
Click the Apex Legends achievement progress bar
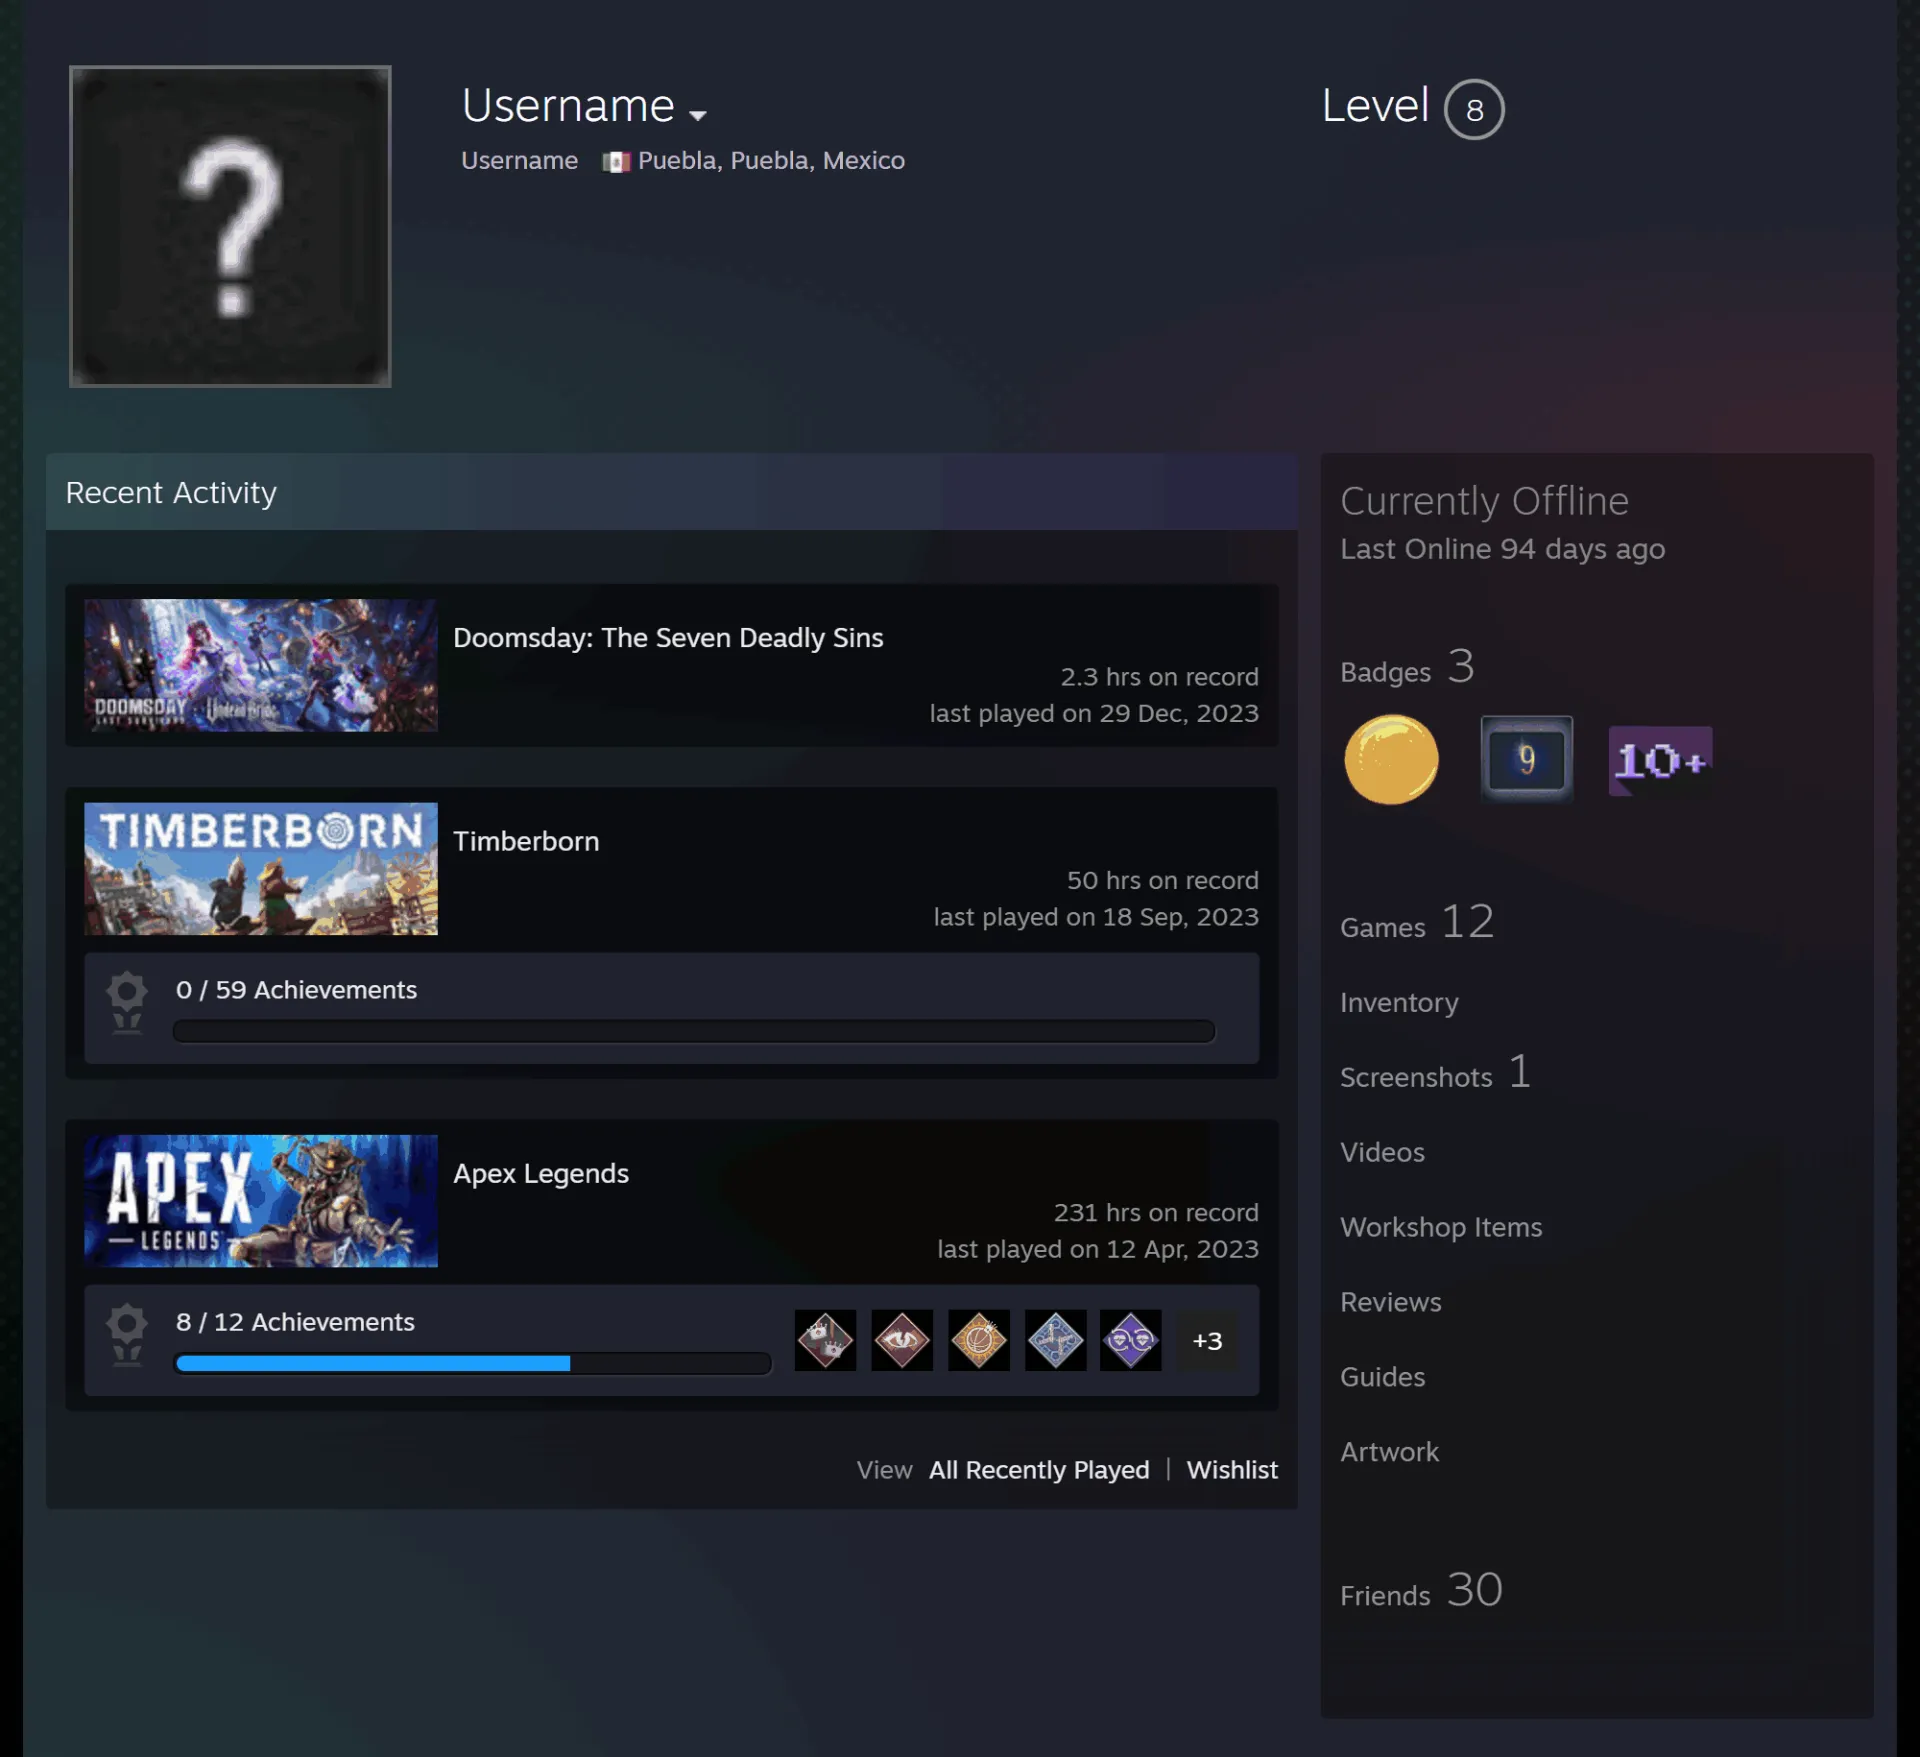pos(473,1363)
